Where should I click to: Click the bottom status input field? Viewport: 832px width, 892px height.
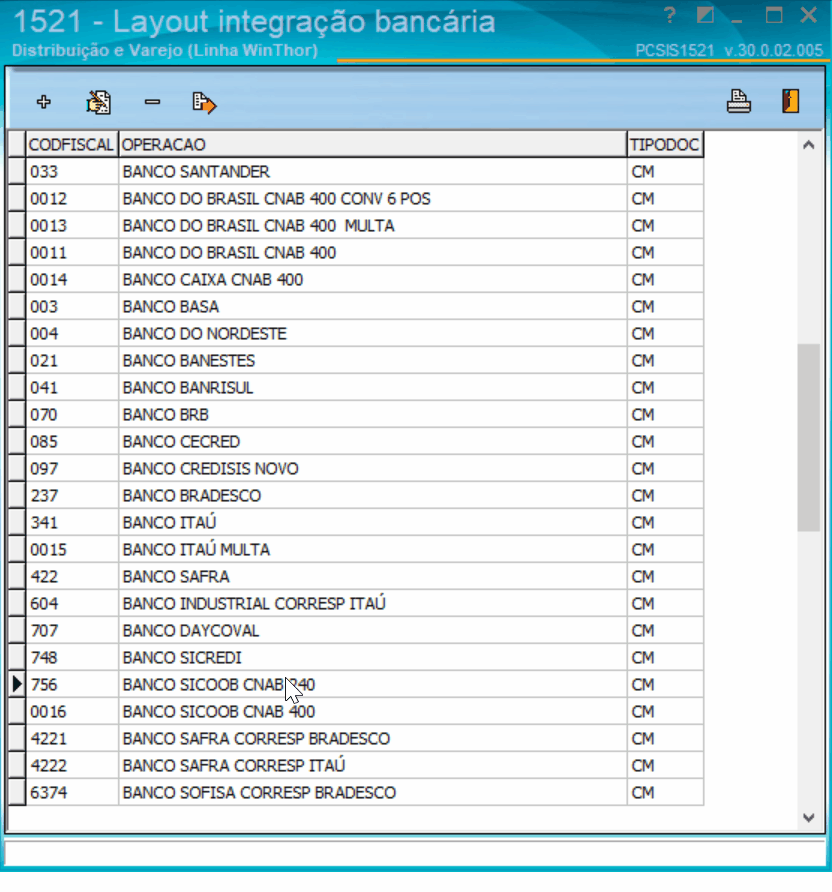(415, 853)
